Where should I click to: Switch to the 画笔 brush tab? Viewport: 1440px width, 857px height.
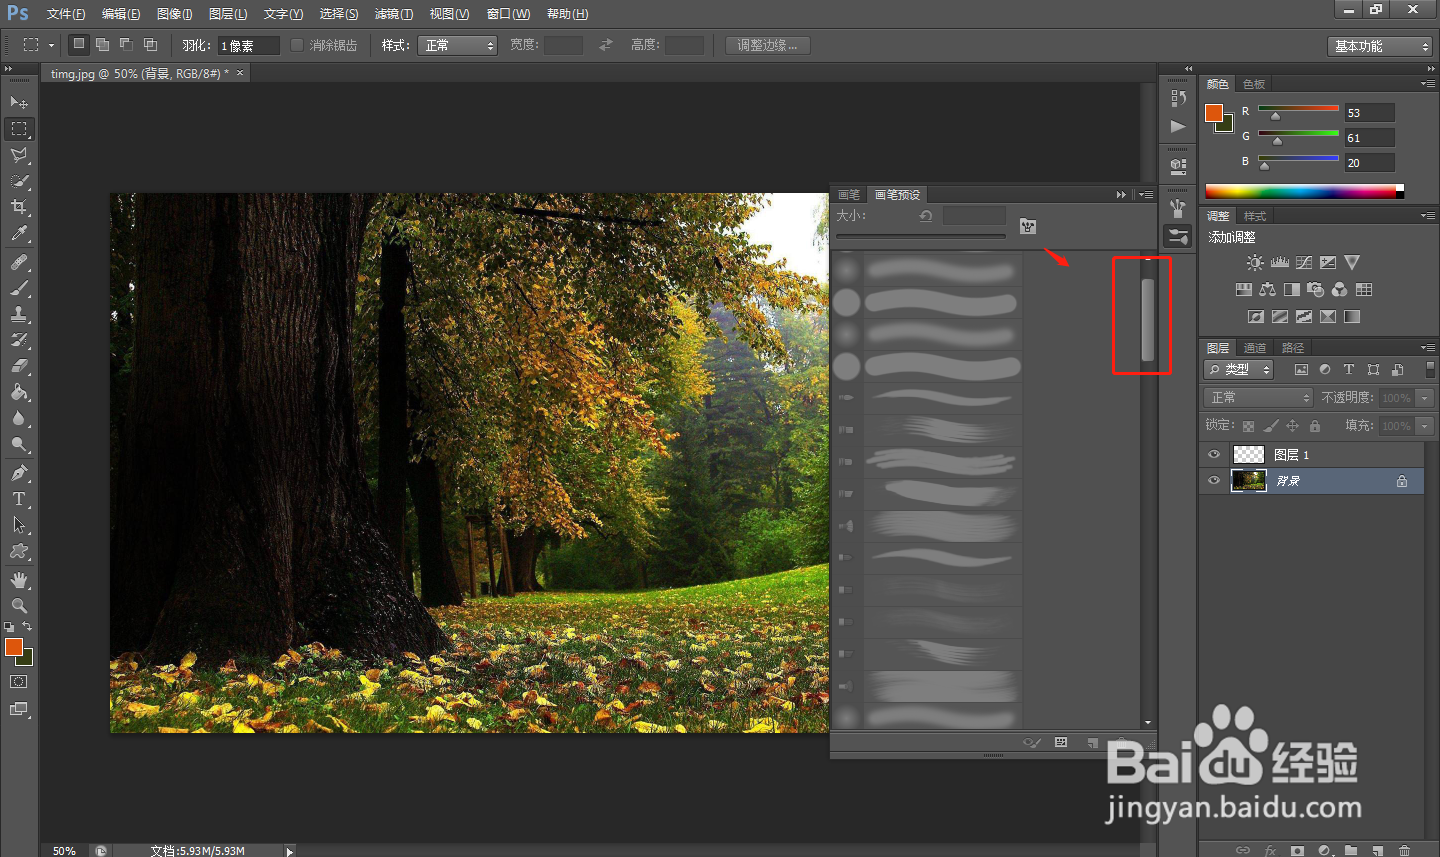849,195
